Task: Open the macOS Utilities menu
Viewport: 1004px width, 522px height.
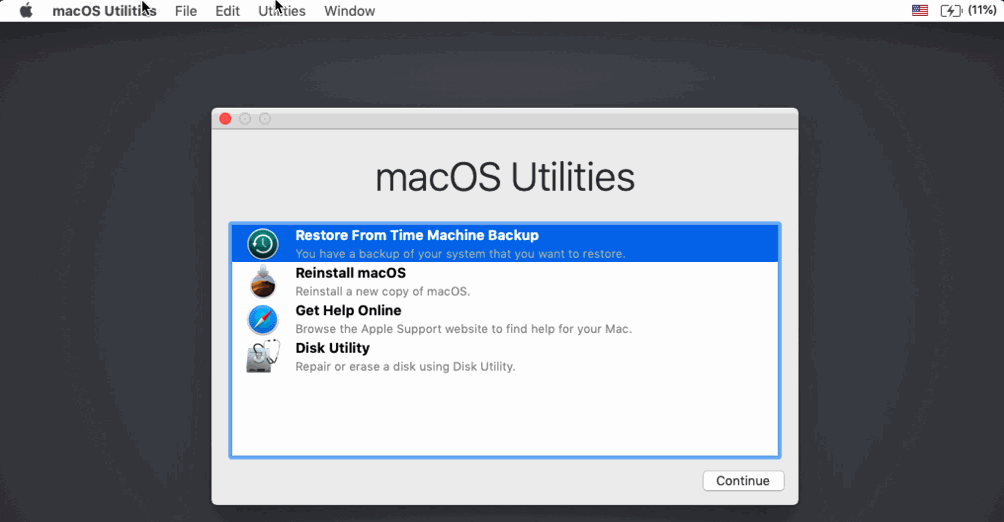Action: click(104, 11)
